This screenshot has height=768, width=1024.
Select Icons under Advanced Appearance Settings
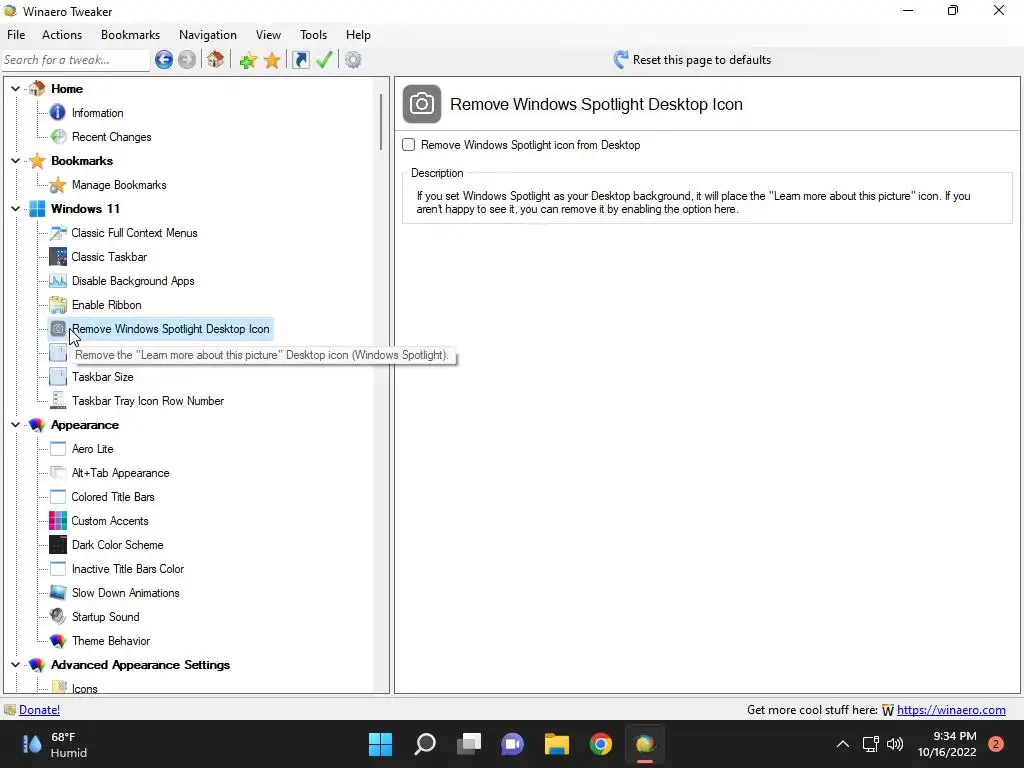pos(85,688)
